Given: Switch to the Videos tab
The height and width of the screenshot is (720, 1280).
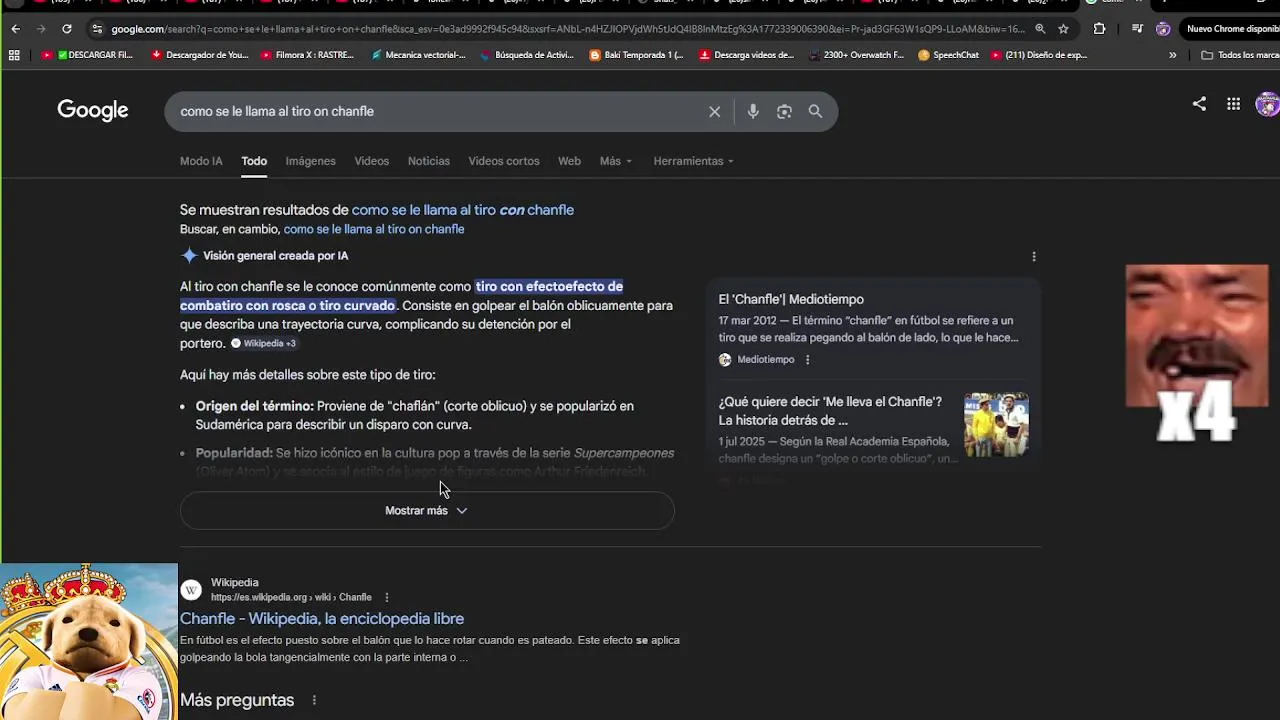Looking at the screenshot, I should point(371,161).
